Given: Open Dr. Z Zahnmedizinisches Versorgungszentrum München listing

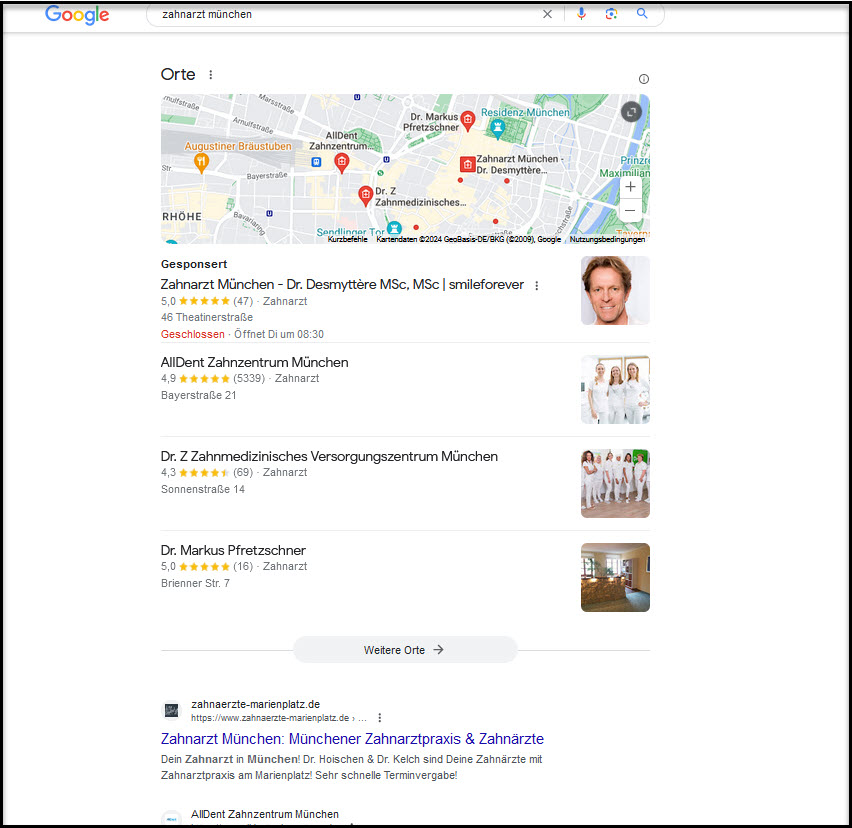Looking at the screenshot, I should (x=329, y=456).
